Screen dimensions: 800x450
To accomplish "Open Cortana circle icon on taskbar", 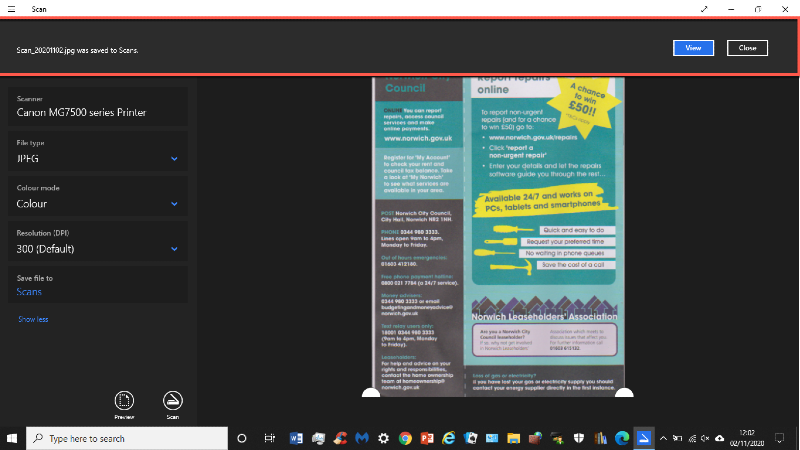I will coord(242,438).
